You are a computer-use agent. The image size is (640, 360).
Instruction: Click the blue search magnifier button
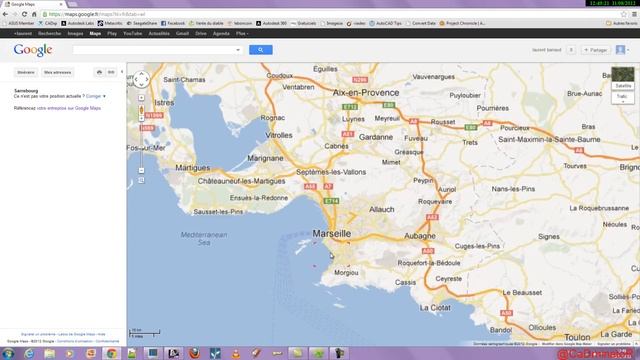[260, 50]
